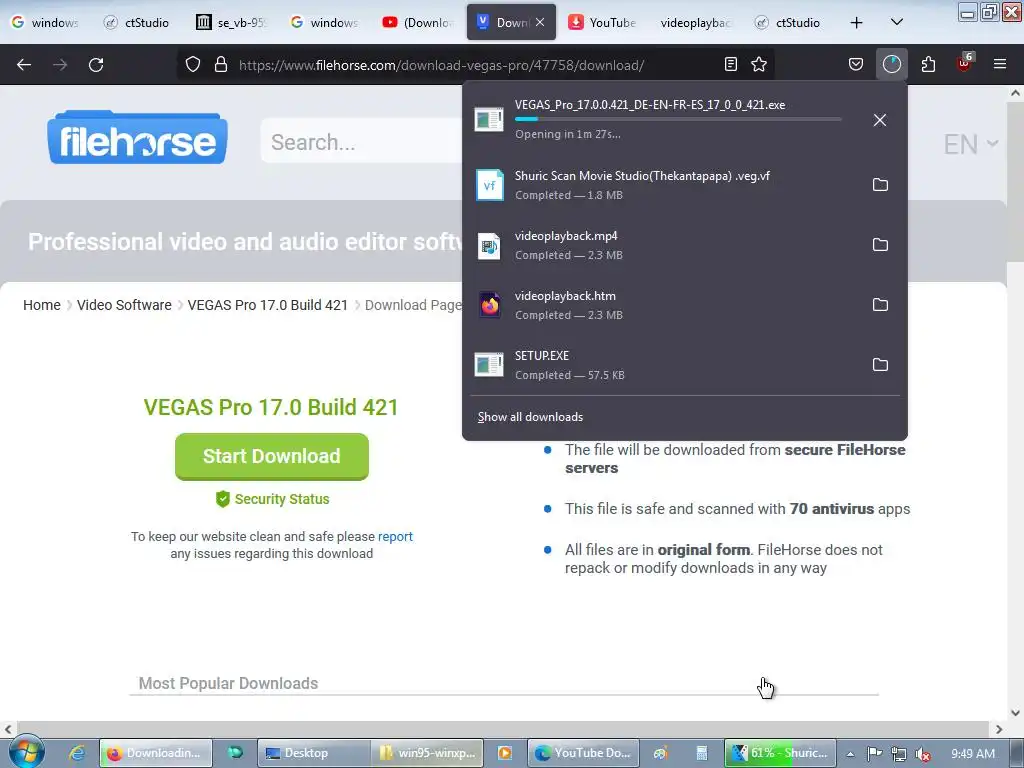Open uBlock Origin extension icon
The width and height of the screenshot is (1024, 768).
click(964, 64)
